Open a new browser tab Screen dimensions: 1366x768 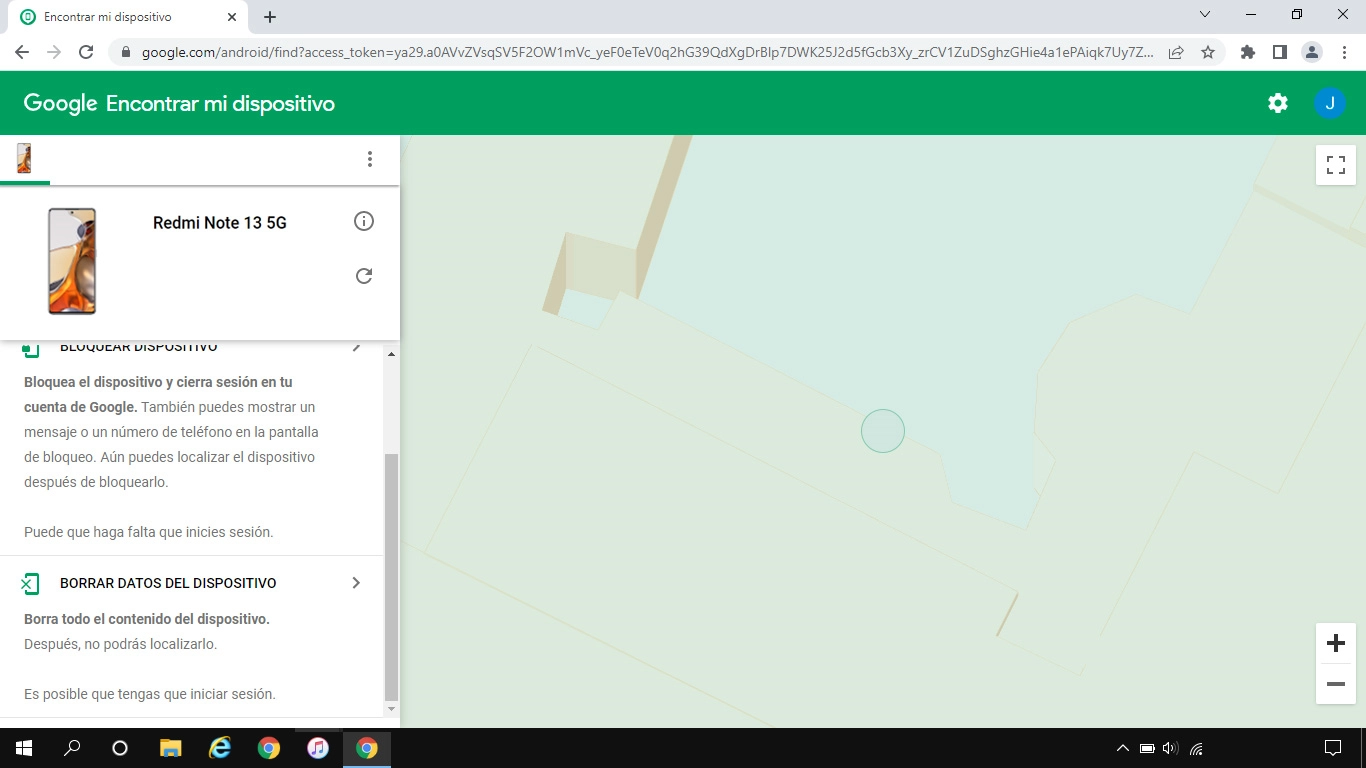[270, 17]
